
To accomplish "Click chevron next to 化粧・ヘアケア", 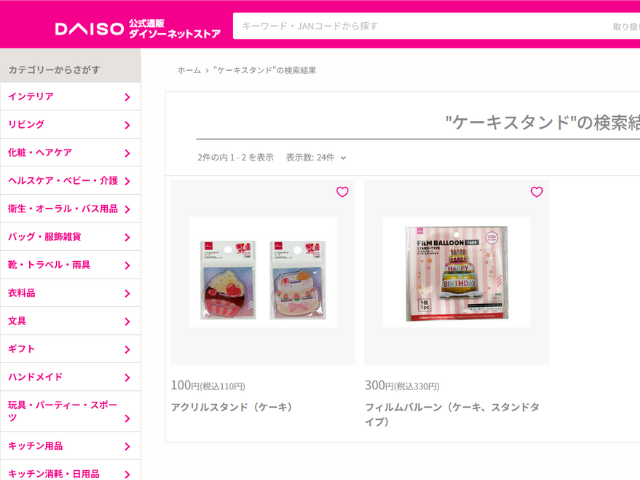I will click(127, 153).
